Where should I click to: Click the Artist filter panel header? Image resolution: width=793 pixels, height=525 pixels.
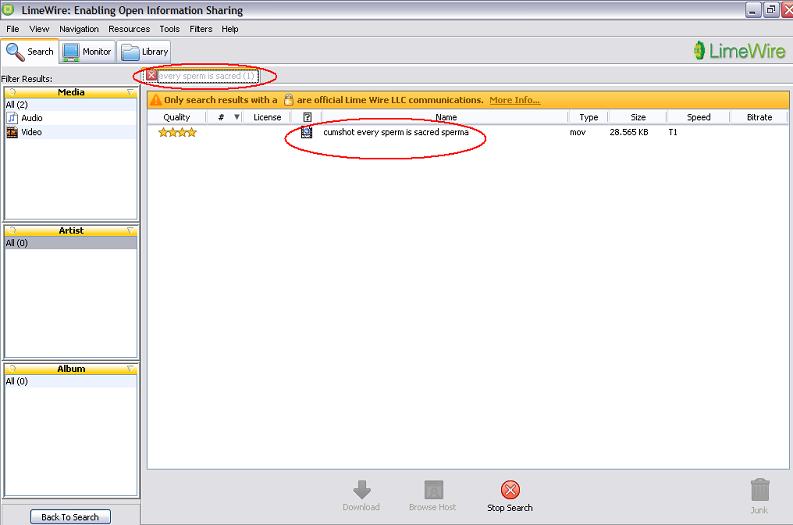pos(71,231)
